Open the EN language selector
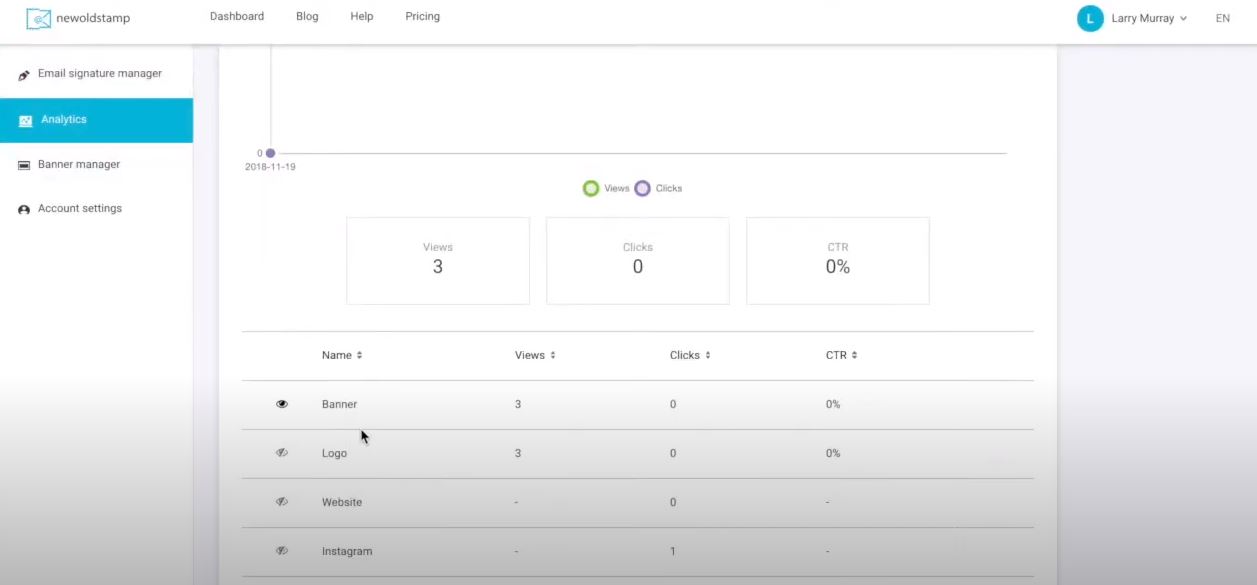Image resolution: width=1257 pixels, height=585 pixels. tap(1222, 18)
